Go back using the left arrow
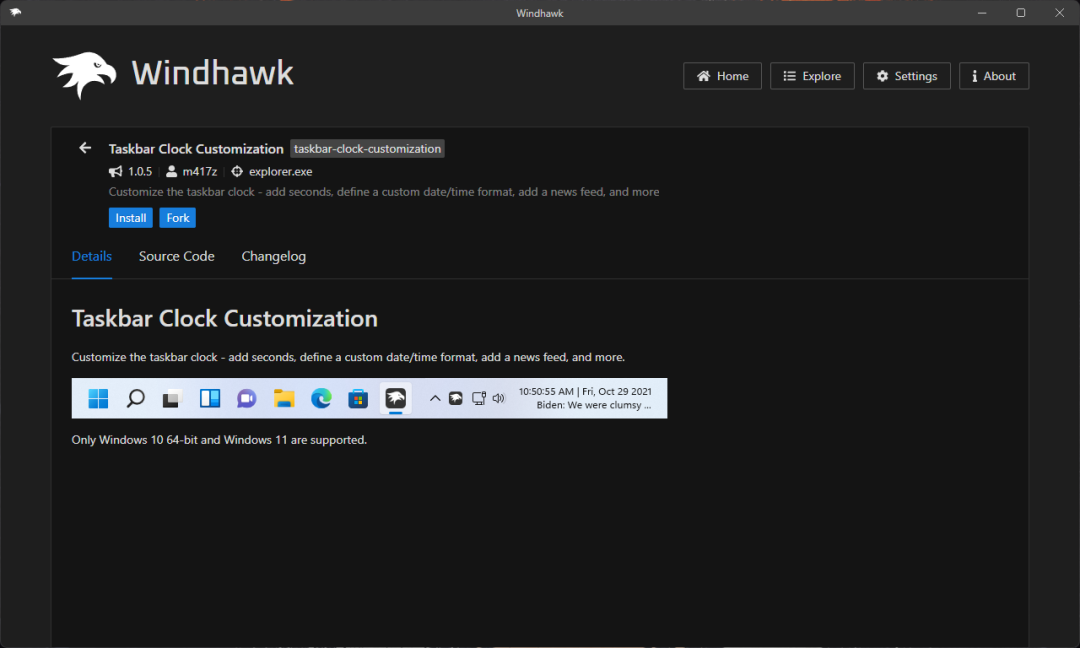The height and width of the screenshot is (648, 1080). click(85, 148)
